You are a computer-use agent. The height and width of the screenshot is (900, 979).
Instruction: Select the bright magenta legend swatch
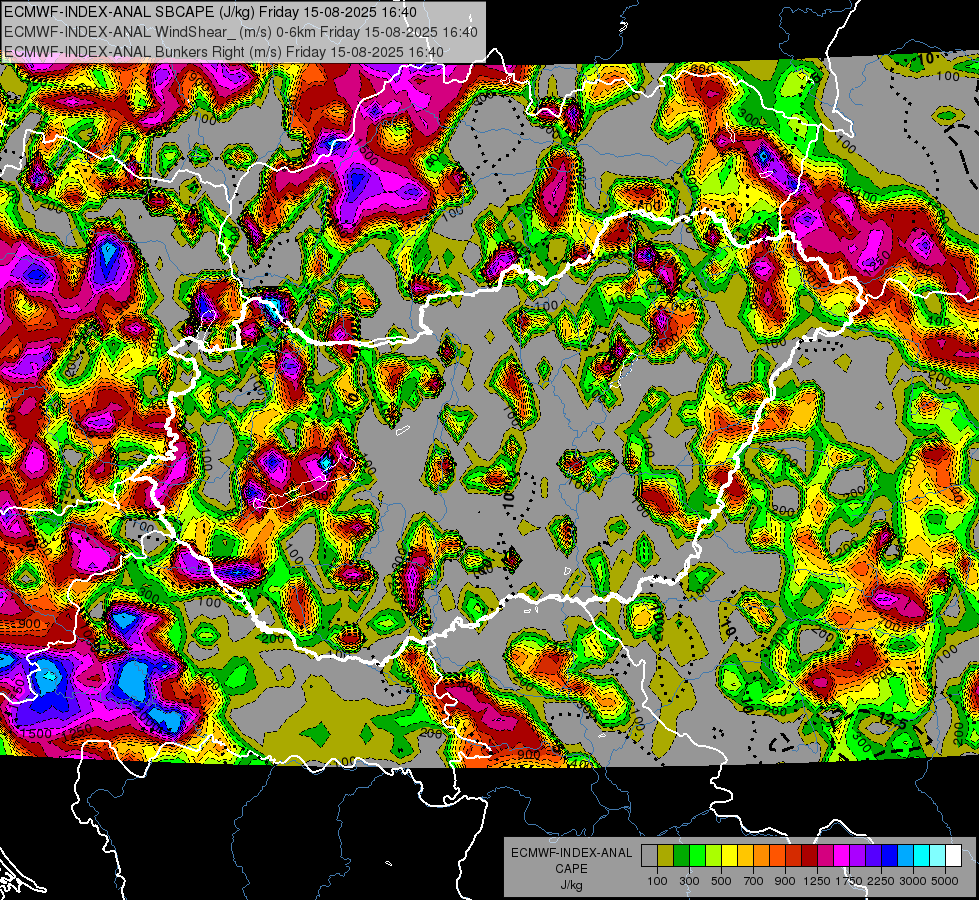click(842, 856)
